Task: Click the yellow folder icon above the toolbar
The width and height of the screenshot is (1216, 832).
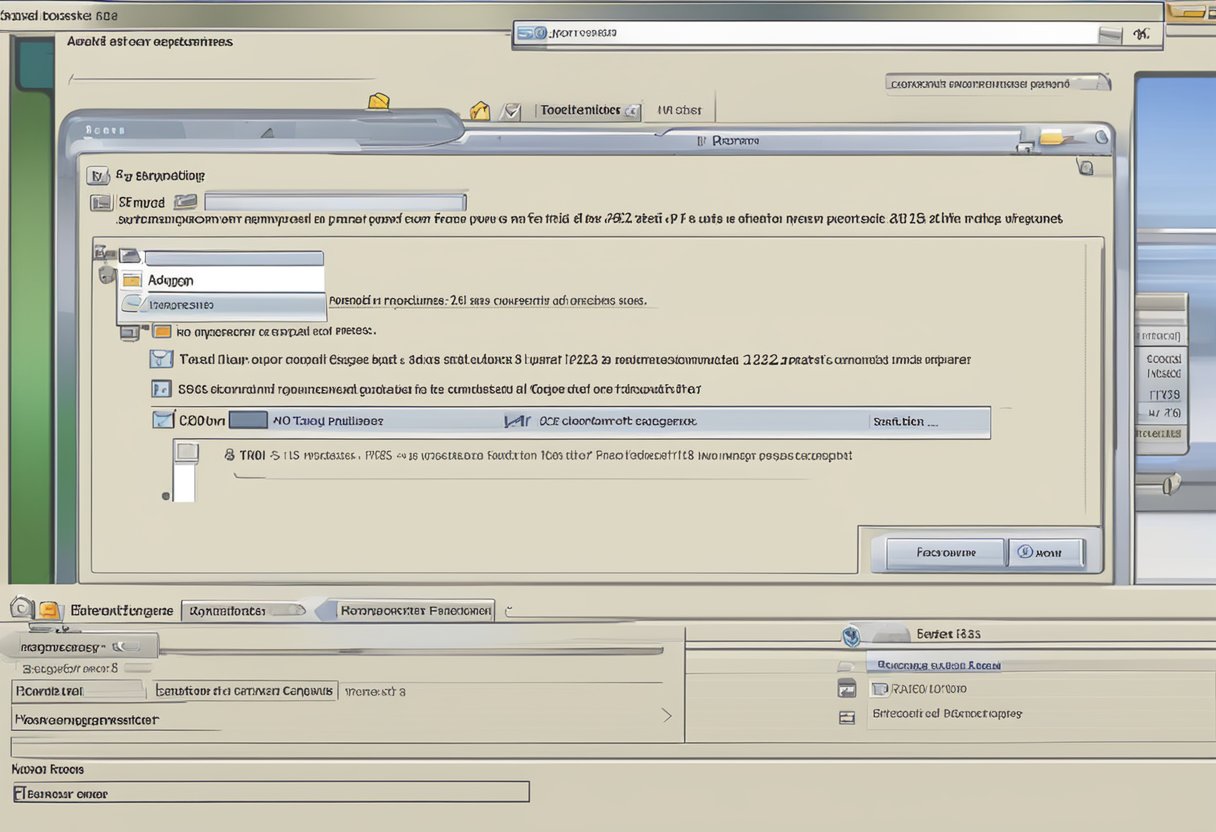Action: coord(379,100)
